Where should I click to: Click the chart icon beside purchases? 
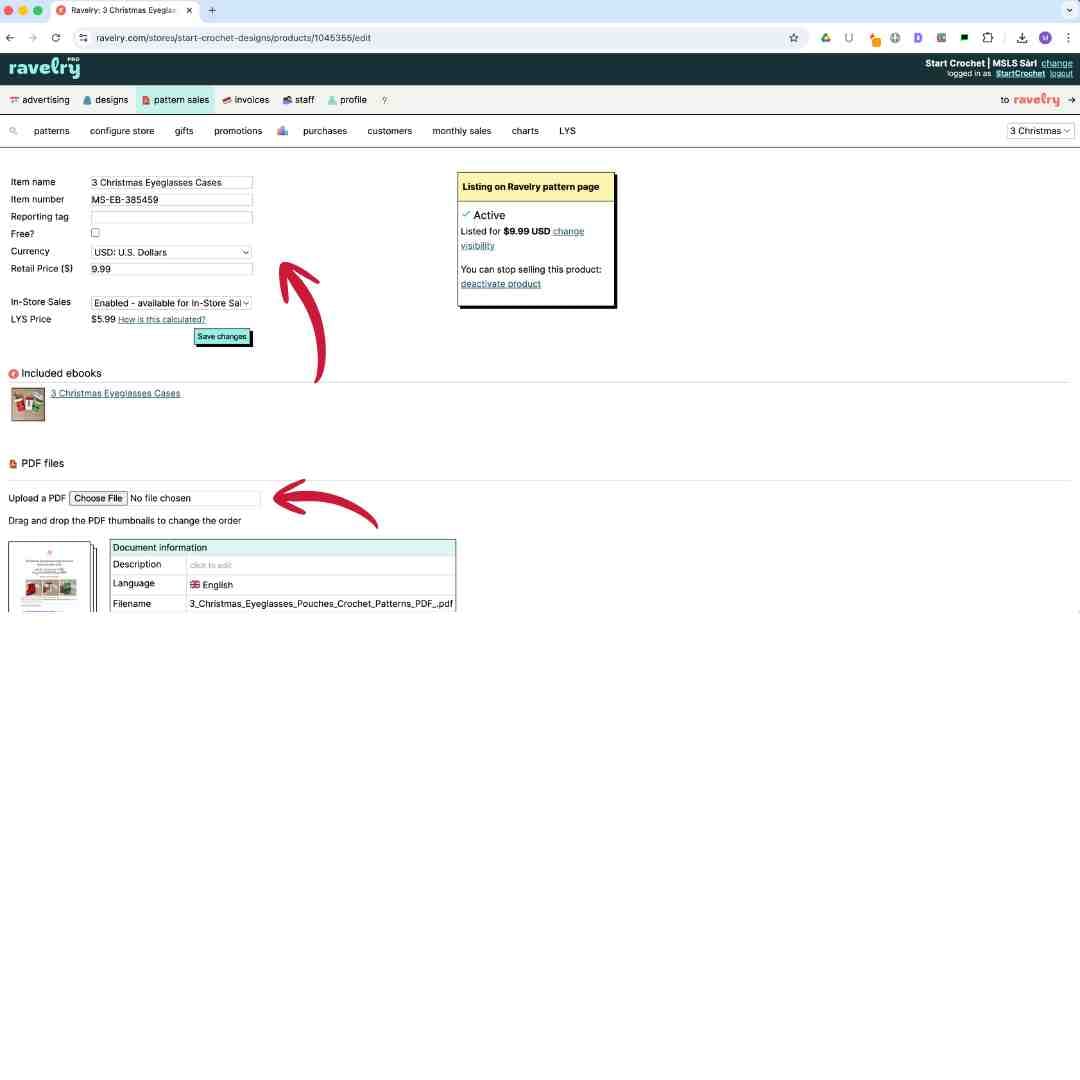click(x=282, y=130)
